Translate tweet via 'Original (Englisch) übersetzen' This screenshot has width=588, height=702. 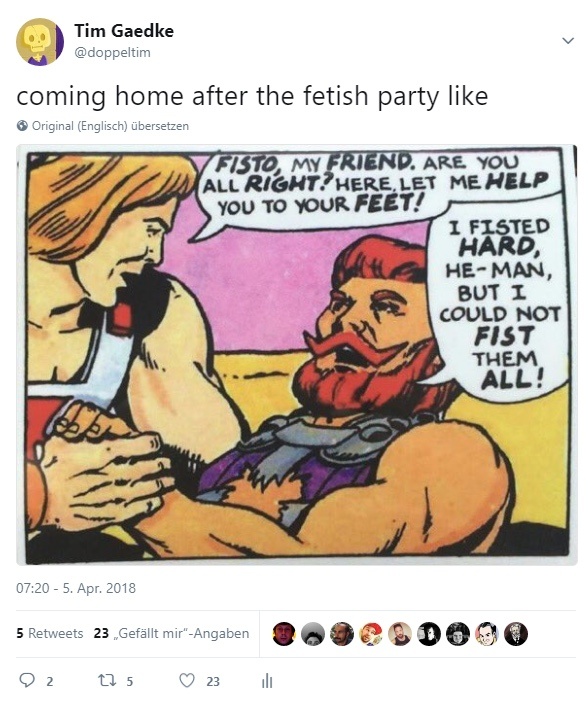(x=110, y=126)
